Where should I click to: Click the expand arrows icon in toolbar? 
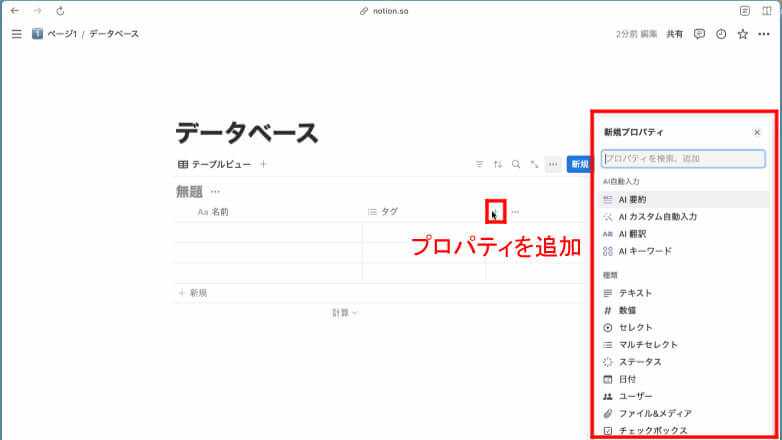coord(534,164)
